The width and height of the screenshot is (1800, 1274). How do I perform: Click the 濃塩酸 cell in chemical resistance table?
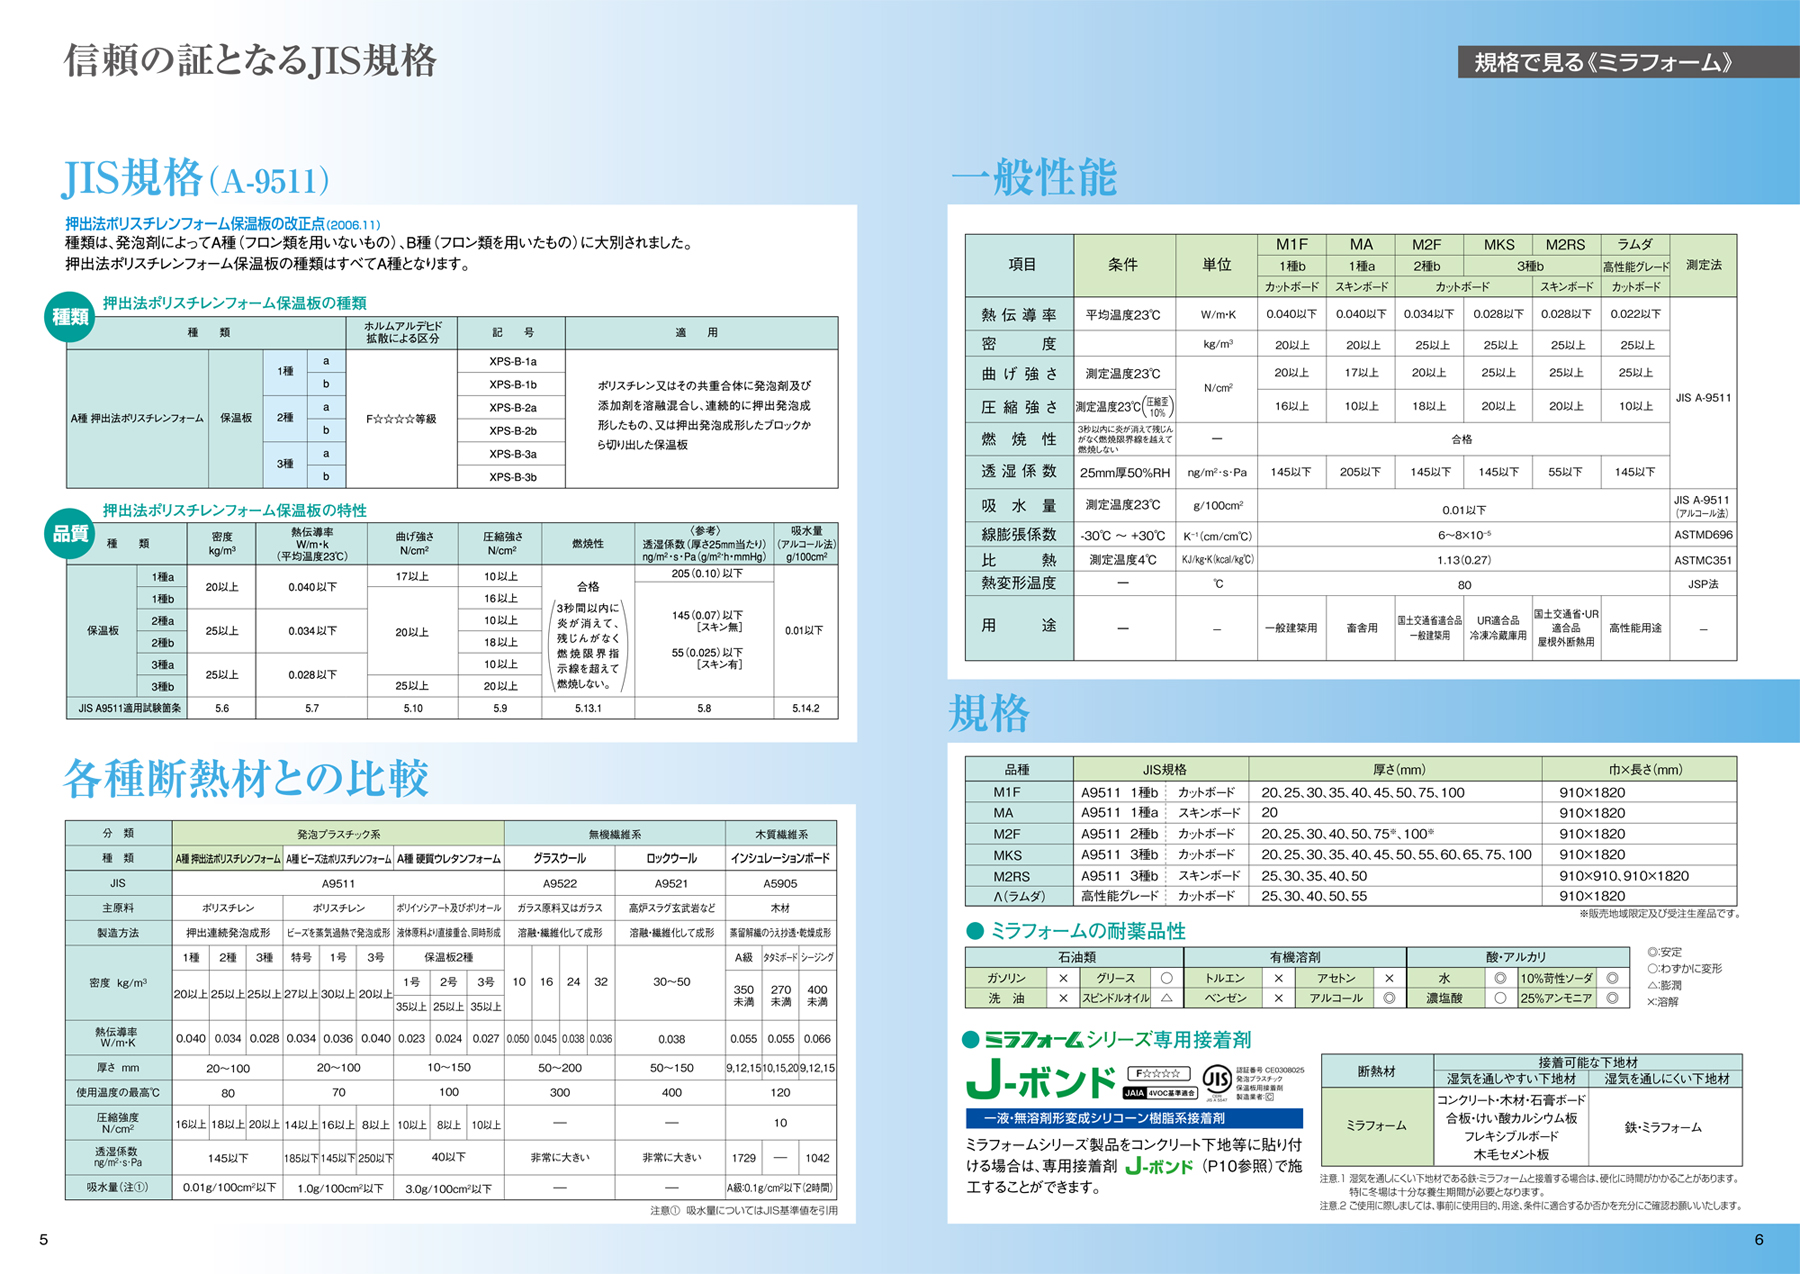coord(1444,998)
